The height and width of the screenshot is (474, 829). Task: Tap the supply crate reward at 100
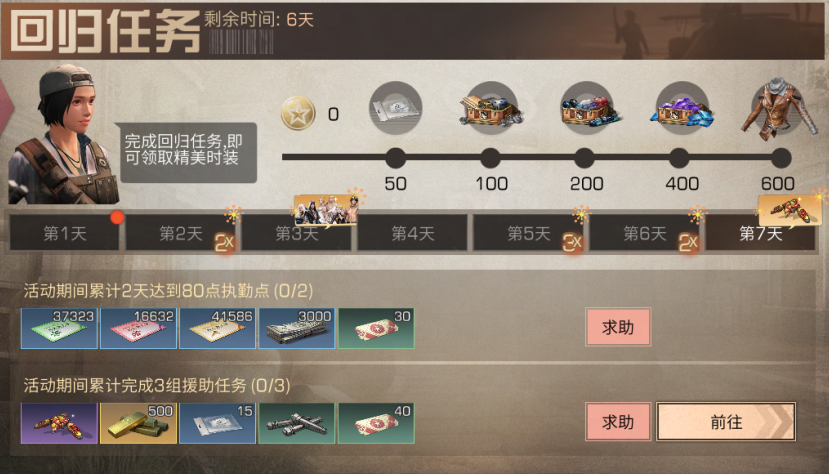[491, 108]
